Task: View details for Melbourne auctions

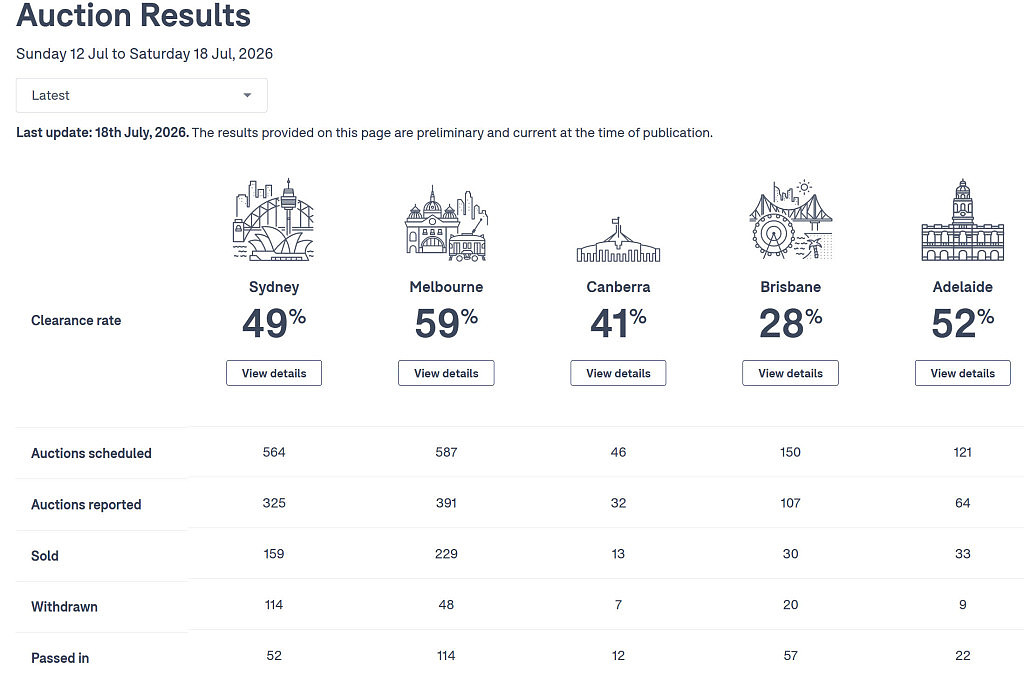Action: 446,373
